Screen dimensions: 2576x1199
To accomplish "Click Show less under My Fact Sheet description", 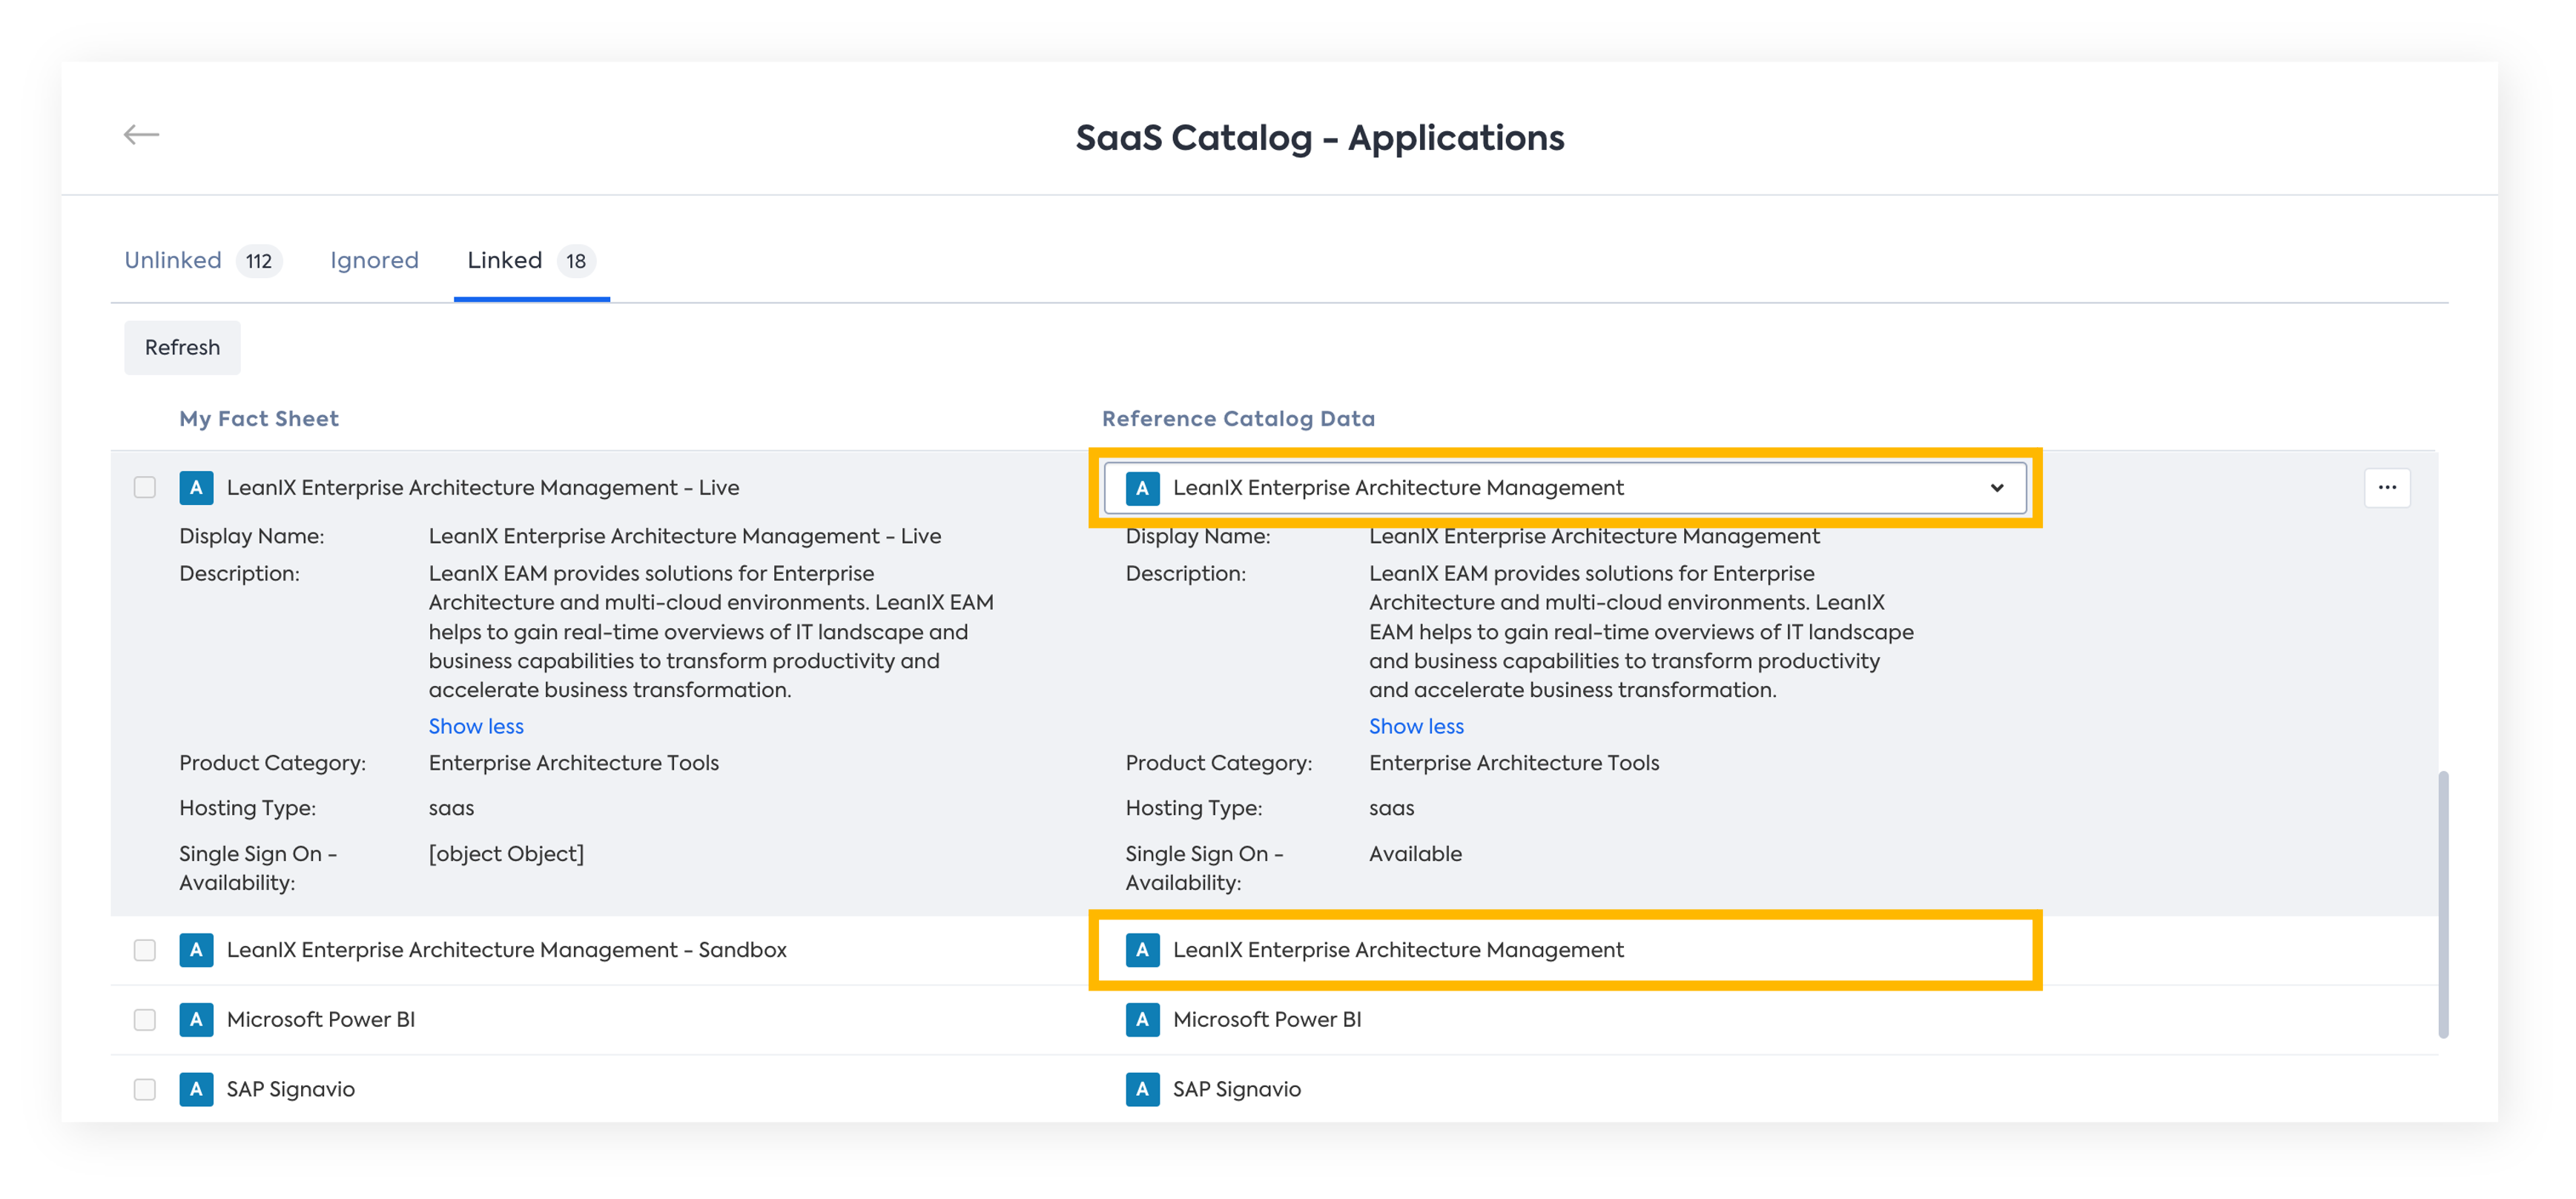I will pos(476,726).
